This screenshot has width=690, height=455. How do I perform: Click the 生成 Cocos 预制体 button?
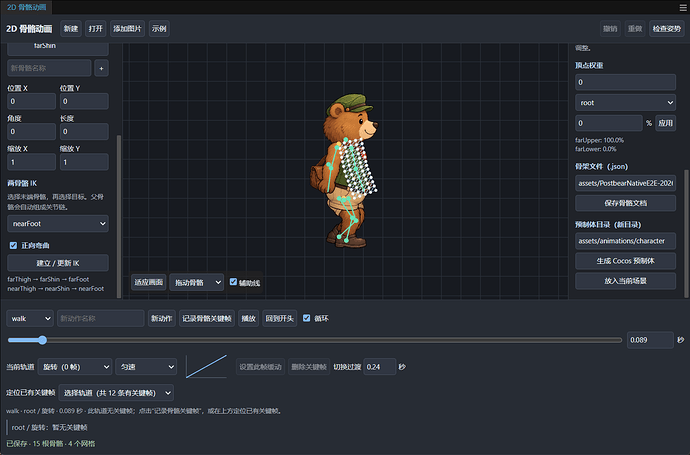pos(625,261)
